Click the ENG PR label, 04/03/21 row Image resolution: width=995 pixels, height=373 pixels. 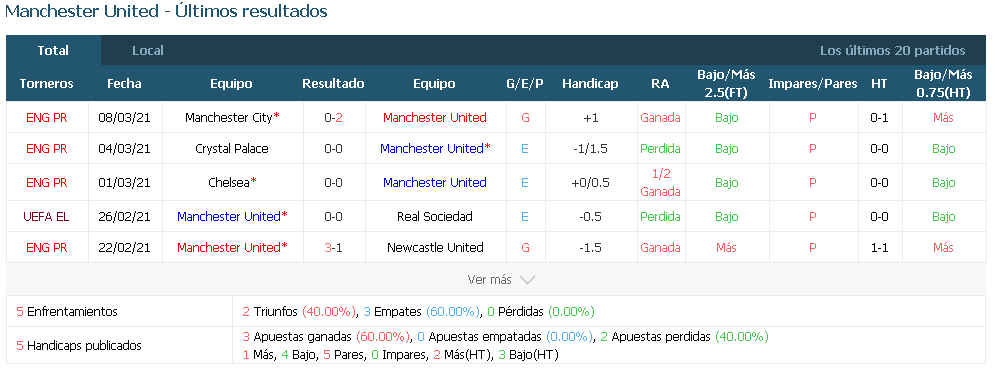click(x=46, y=148)
